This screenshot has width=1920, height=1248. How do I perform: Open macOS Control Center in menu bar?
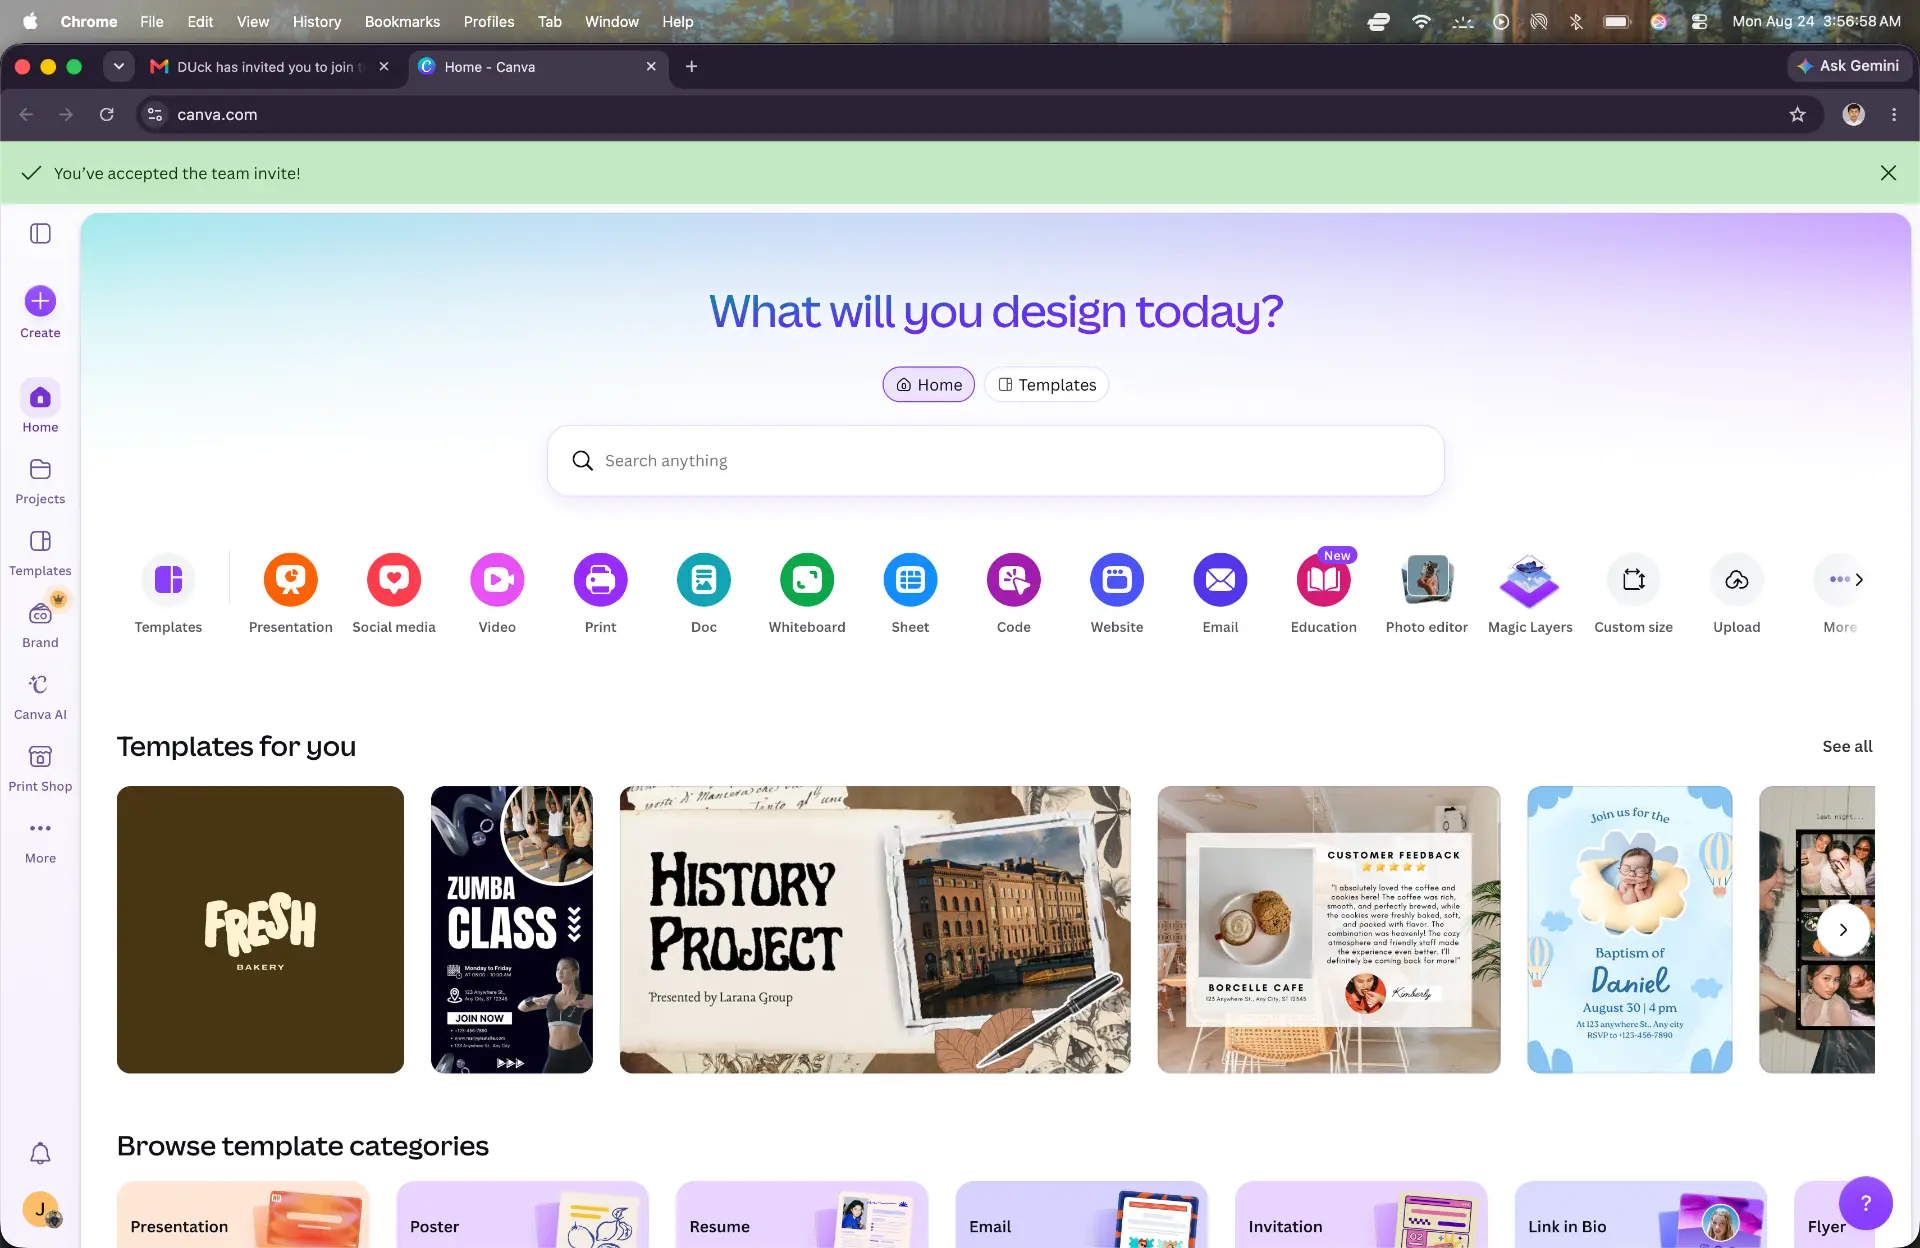tap(1699, 21)
